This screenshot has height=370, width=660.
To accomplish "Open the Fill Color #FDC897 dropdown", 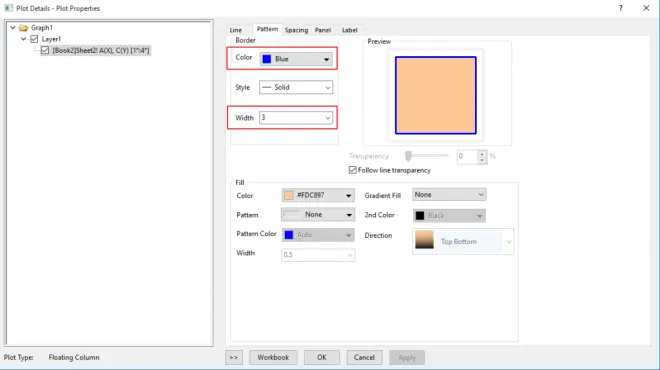I will (318, 195).
